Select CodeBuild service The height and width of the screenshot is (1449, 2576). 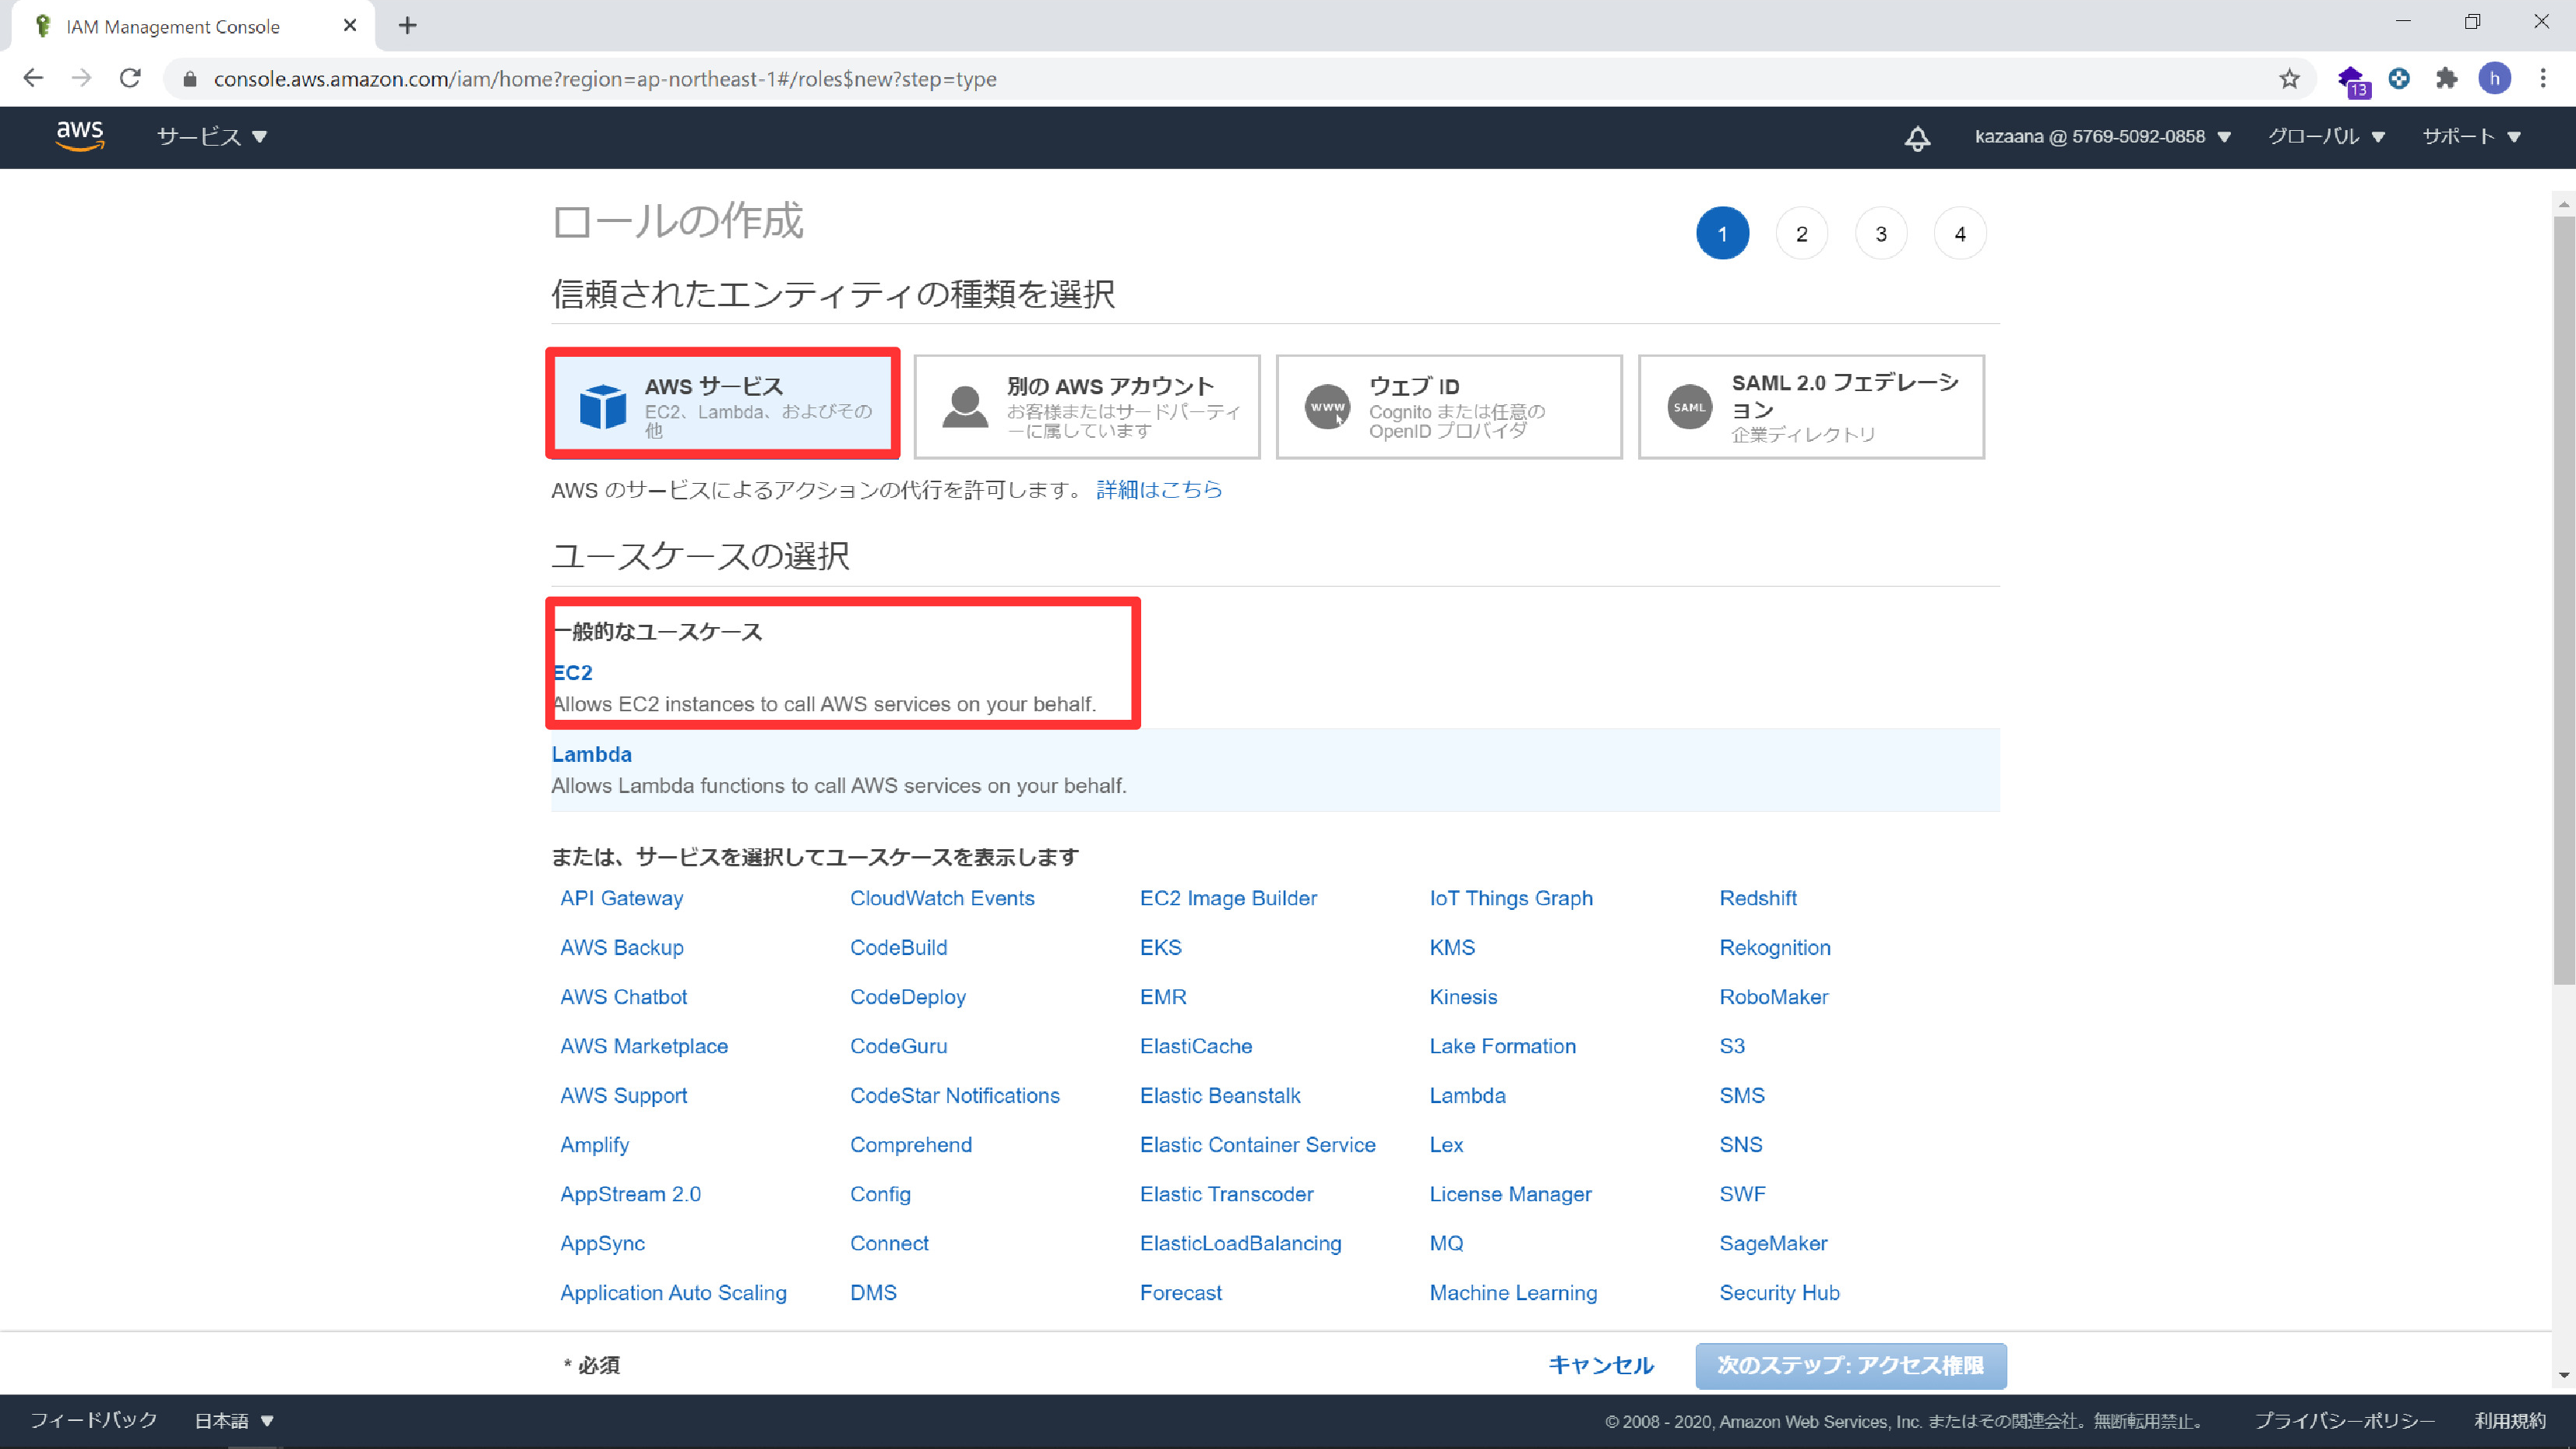(898, 947)
